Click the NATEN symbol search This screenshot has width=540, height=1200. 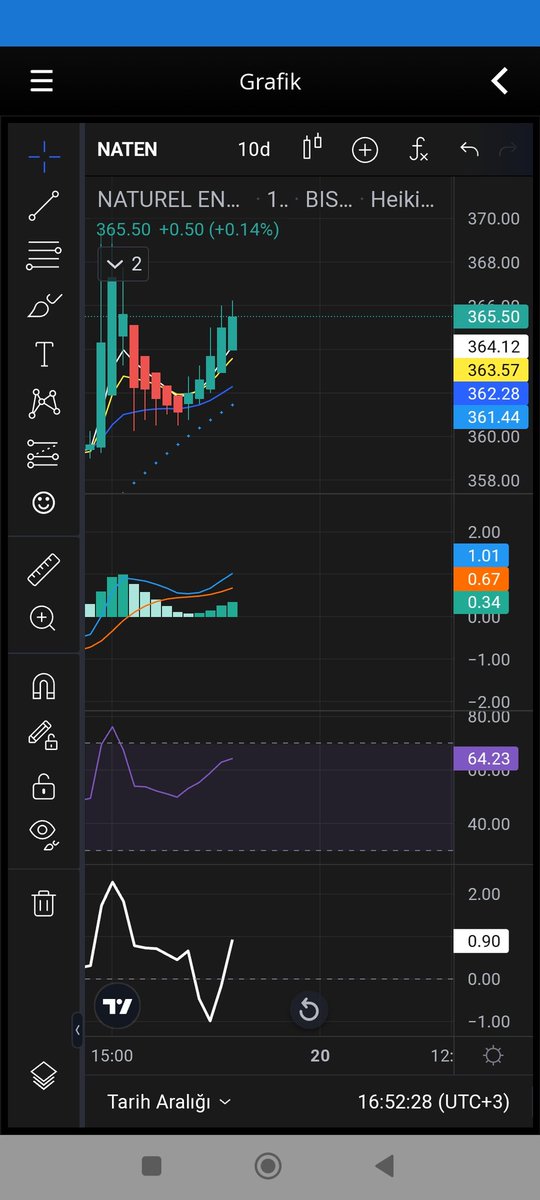coord(127,150)
